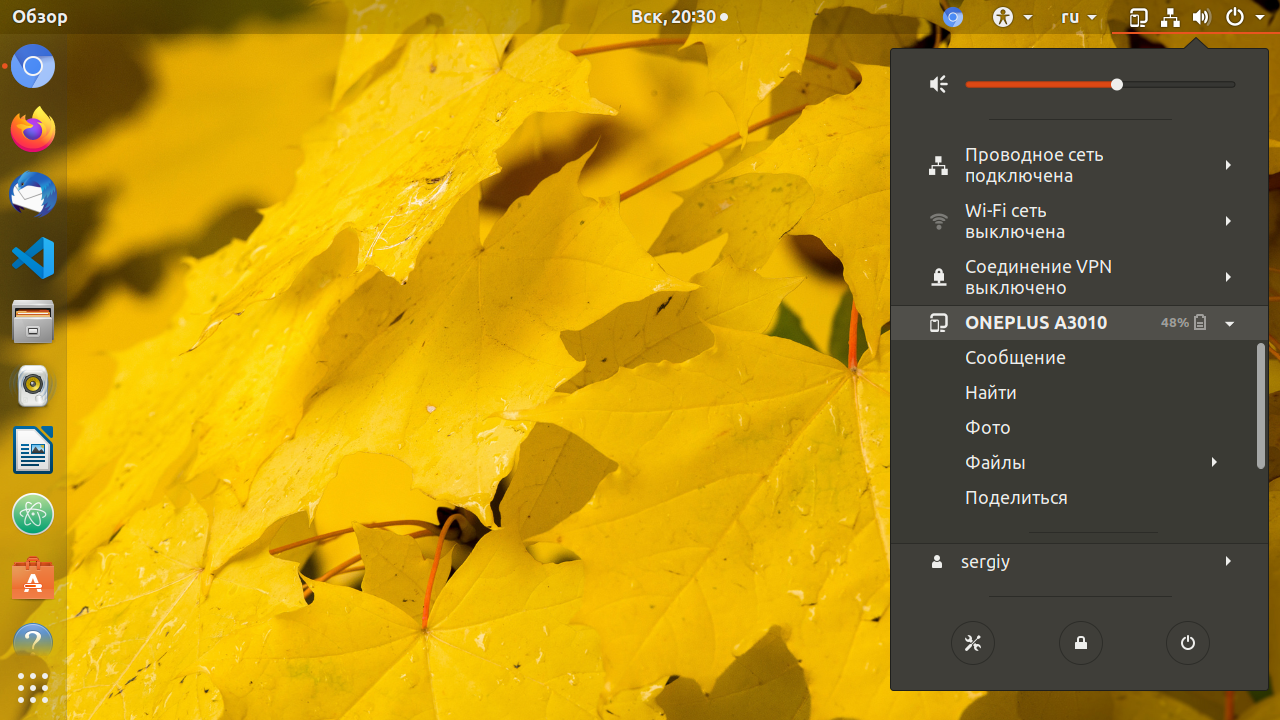Open Rhythmbox speaker icon in dock

pos(33,386)
